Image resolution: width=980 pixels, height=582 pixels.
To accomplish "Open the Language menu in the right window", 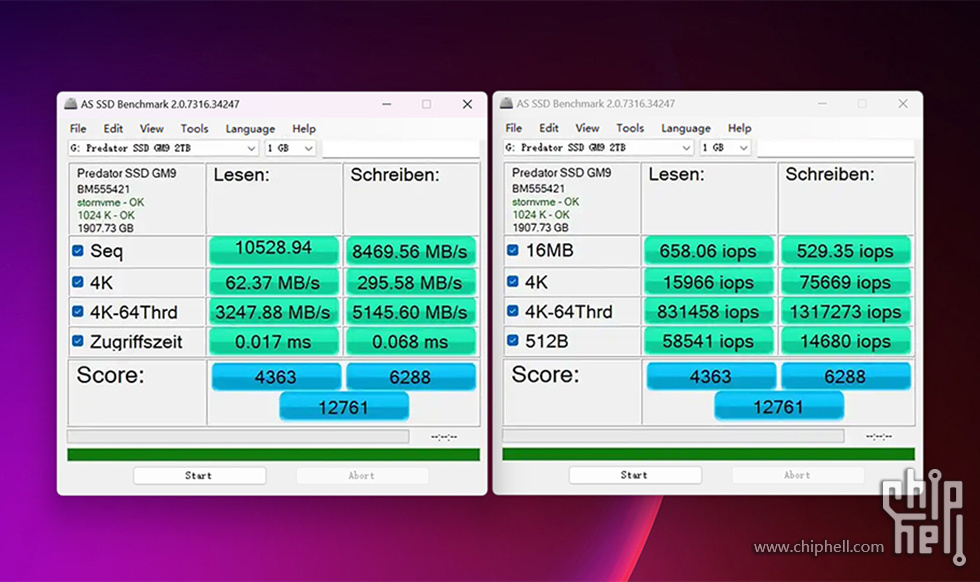I will [x=685, y=129].
